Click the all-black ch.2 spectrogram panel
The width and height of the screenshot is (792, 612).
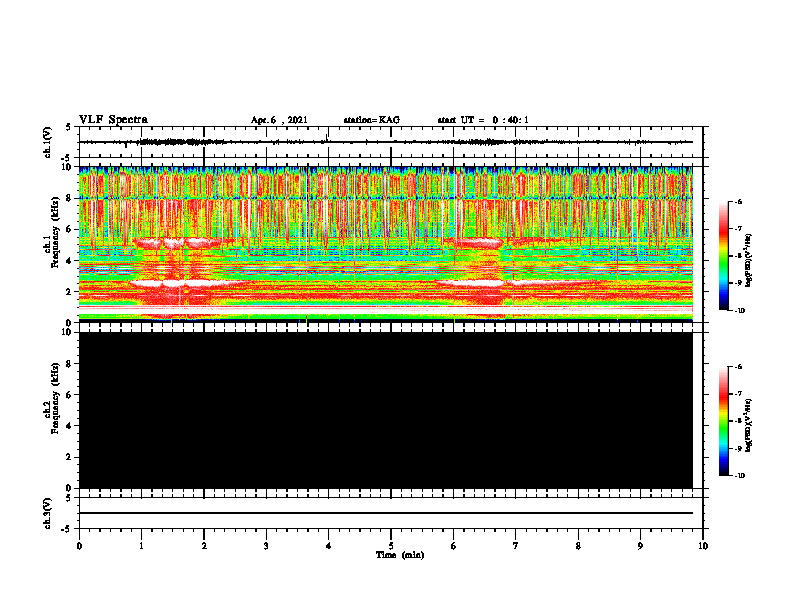click(386, 410)
